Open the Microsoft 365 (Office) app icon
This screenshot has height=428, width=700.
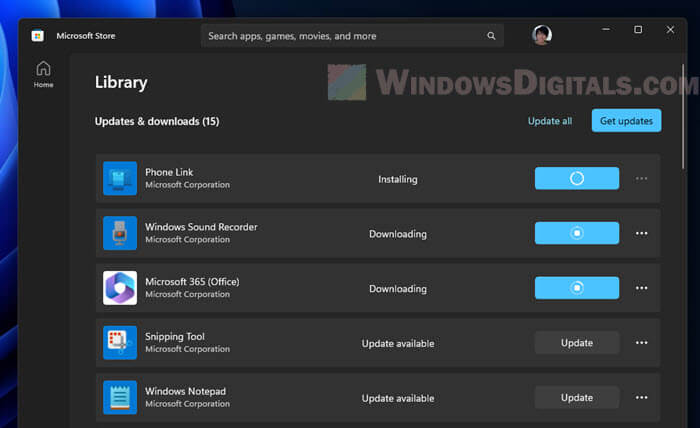click(120, 288)
